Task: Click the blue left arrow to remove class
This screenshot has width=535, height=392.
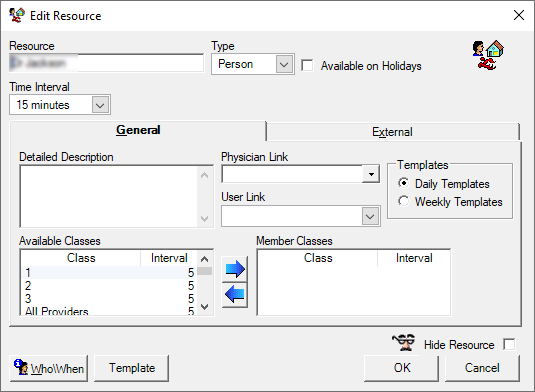Action: pyautogui.click(x=235, y=295)
